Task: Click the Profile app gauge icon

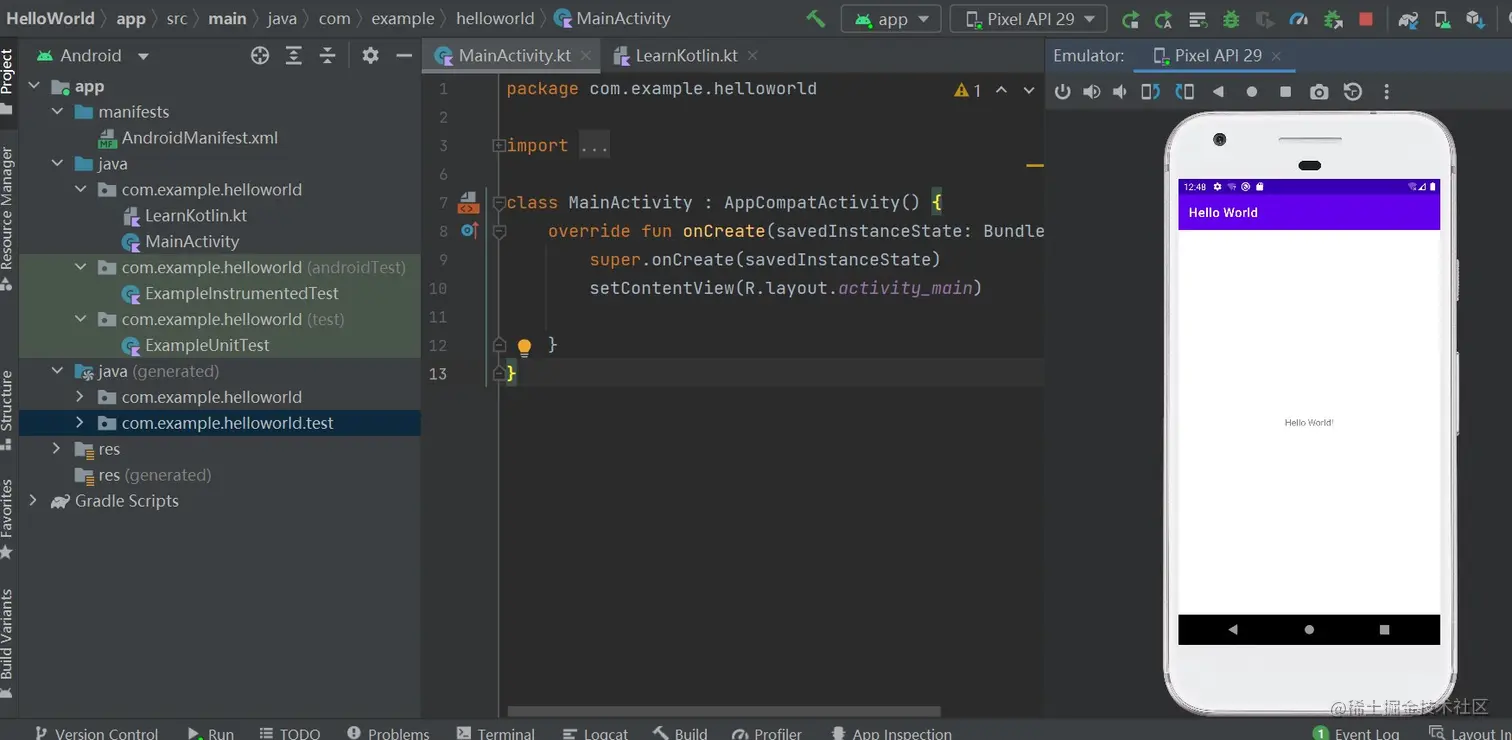Action: (x=1299, y=19)
